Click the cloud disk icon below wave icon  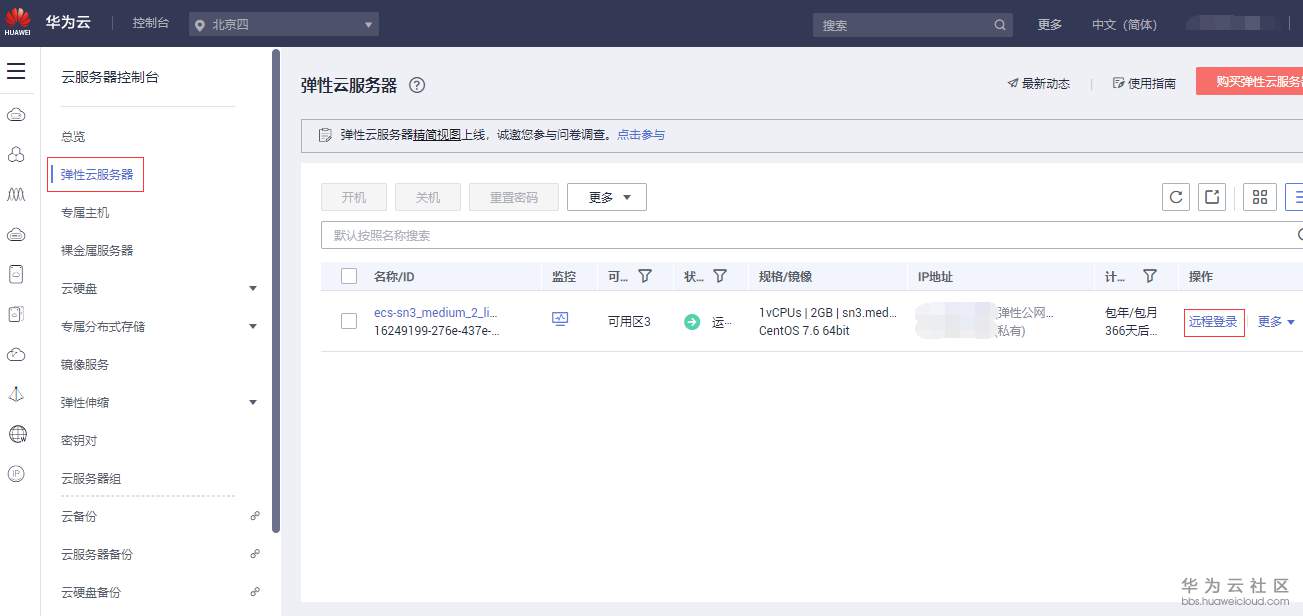click(16, 234)
